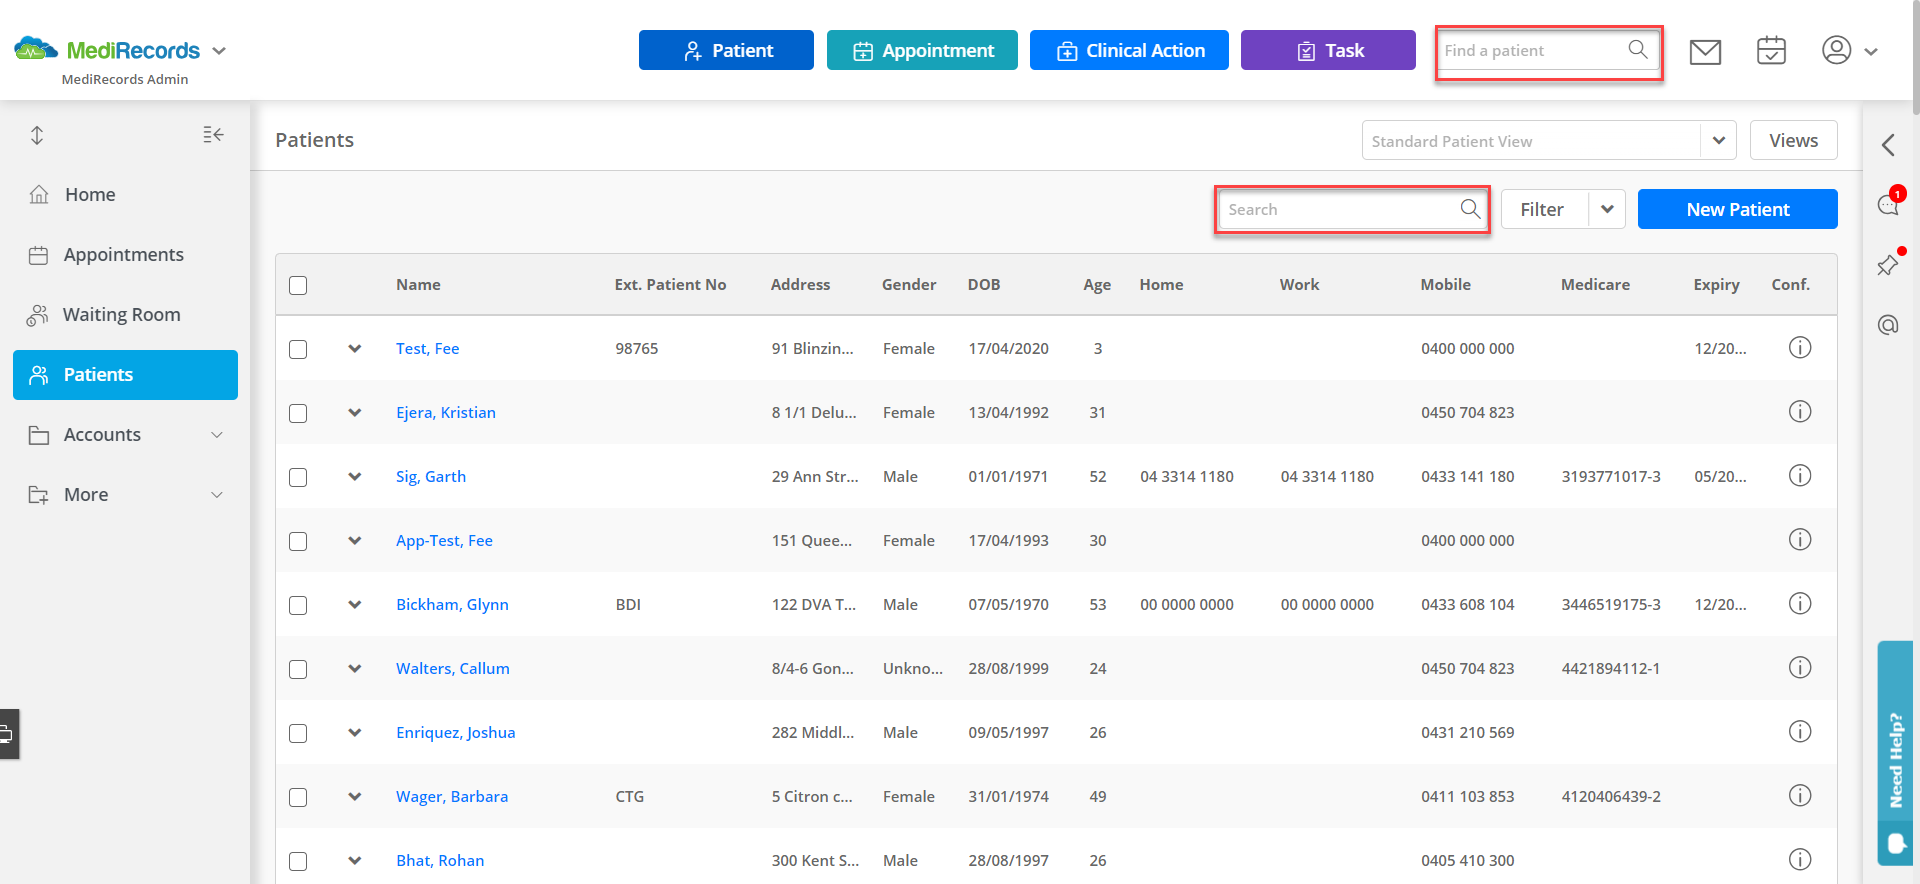Click the MediRecords logo
This screenshot has width=1920, height=884.
click(x=107, y=49)
